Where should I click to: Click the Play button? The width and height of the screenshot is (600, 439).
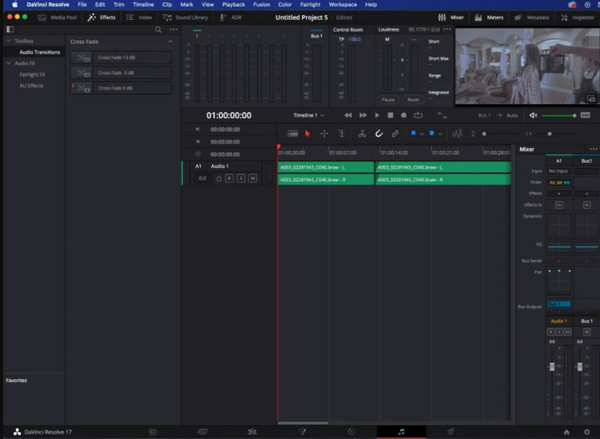(377, 115)
